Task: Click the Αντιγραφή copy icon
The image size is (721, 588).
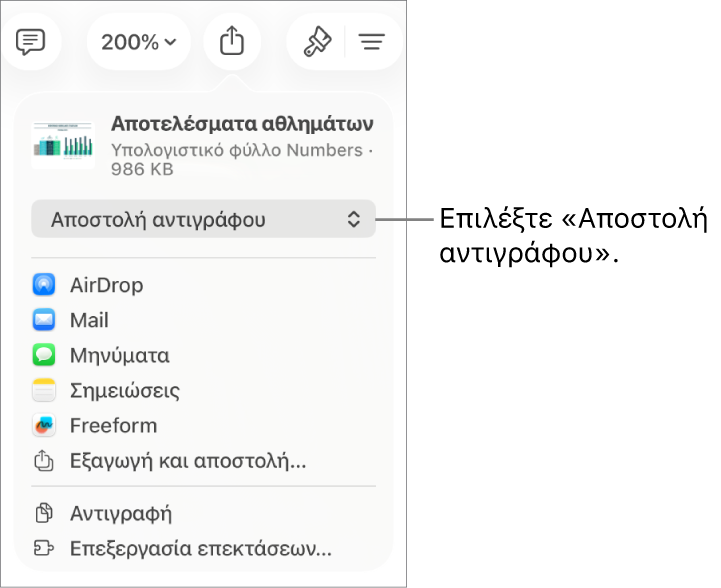Action: (x=44, y=513)
